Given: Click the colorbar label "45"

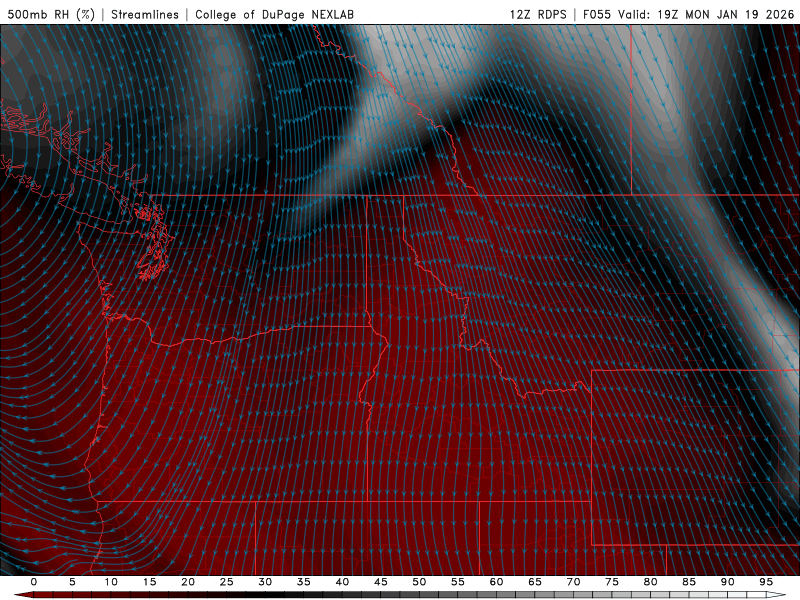Looking at the screenshot, I should coord(381,582).
